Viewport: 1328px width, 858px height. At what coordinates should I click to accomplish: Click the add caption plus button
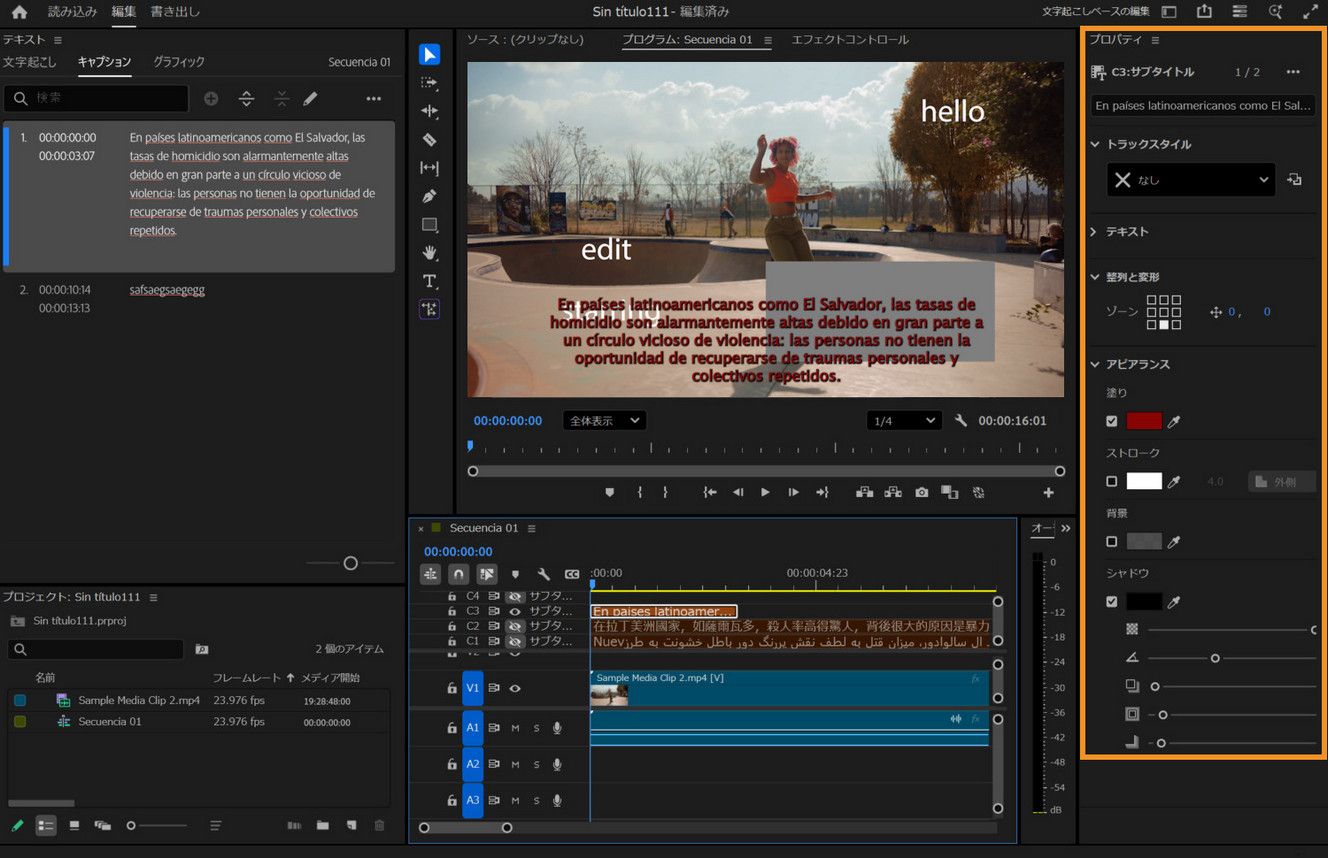click(210, 98)
